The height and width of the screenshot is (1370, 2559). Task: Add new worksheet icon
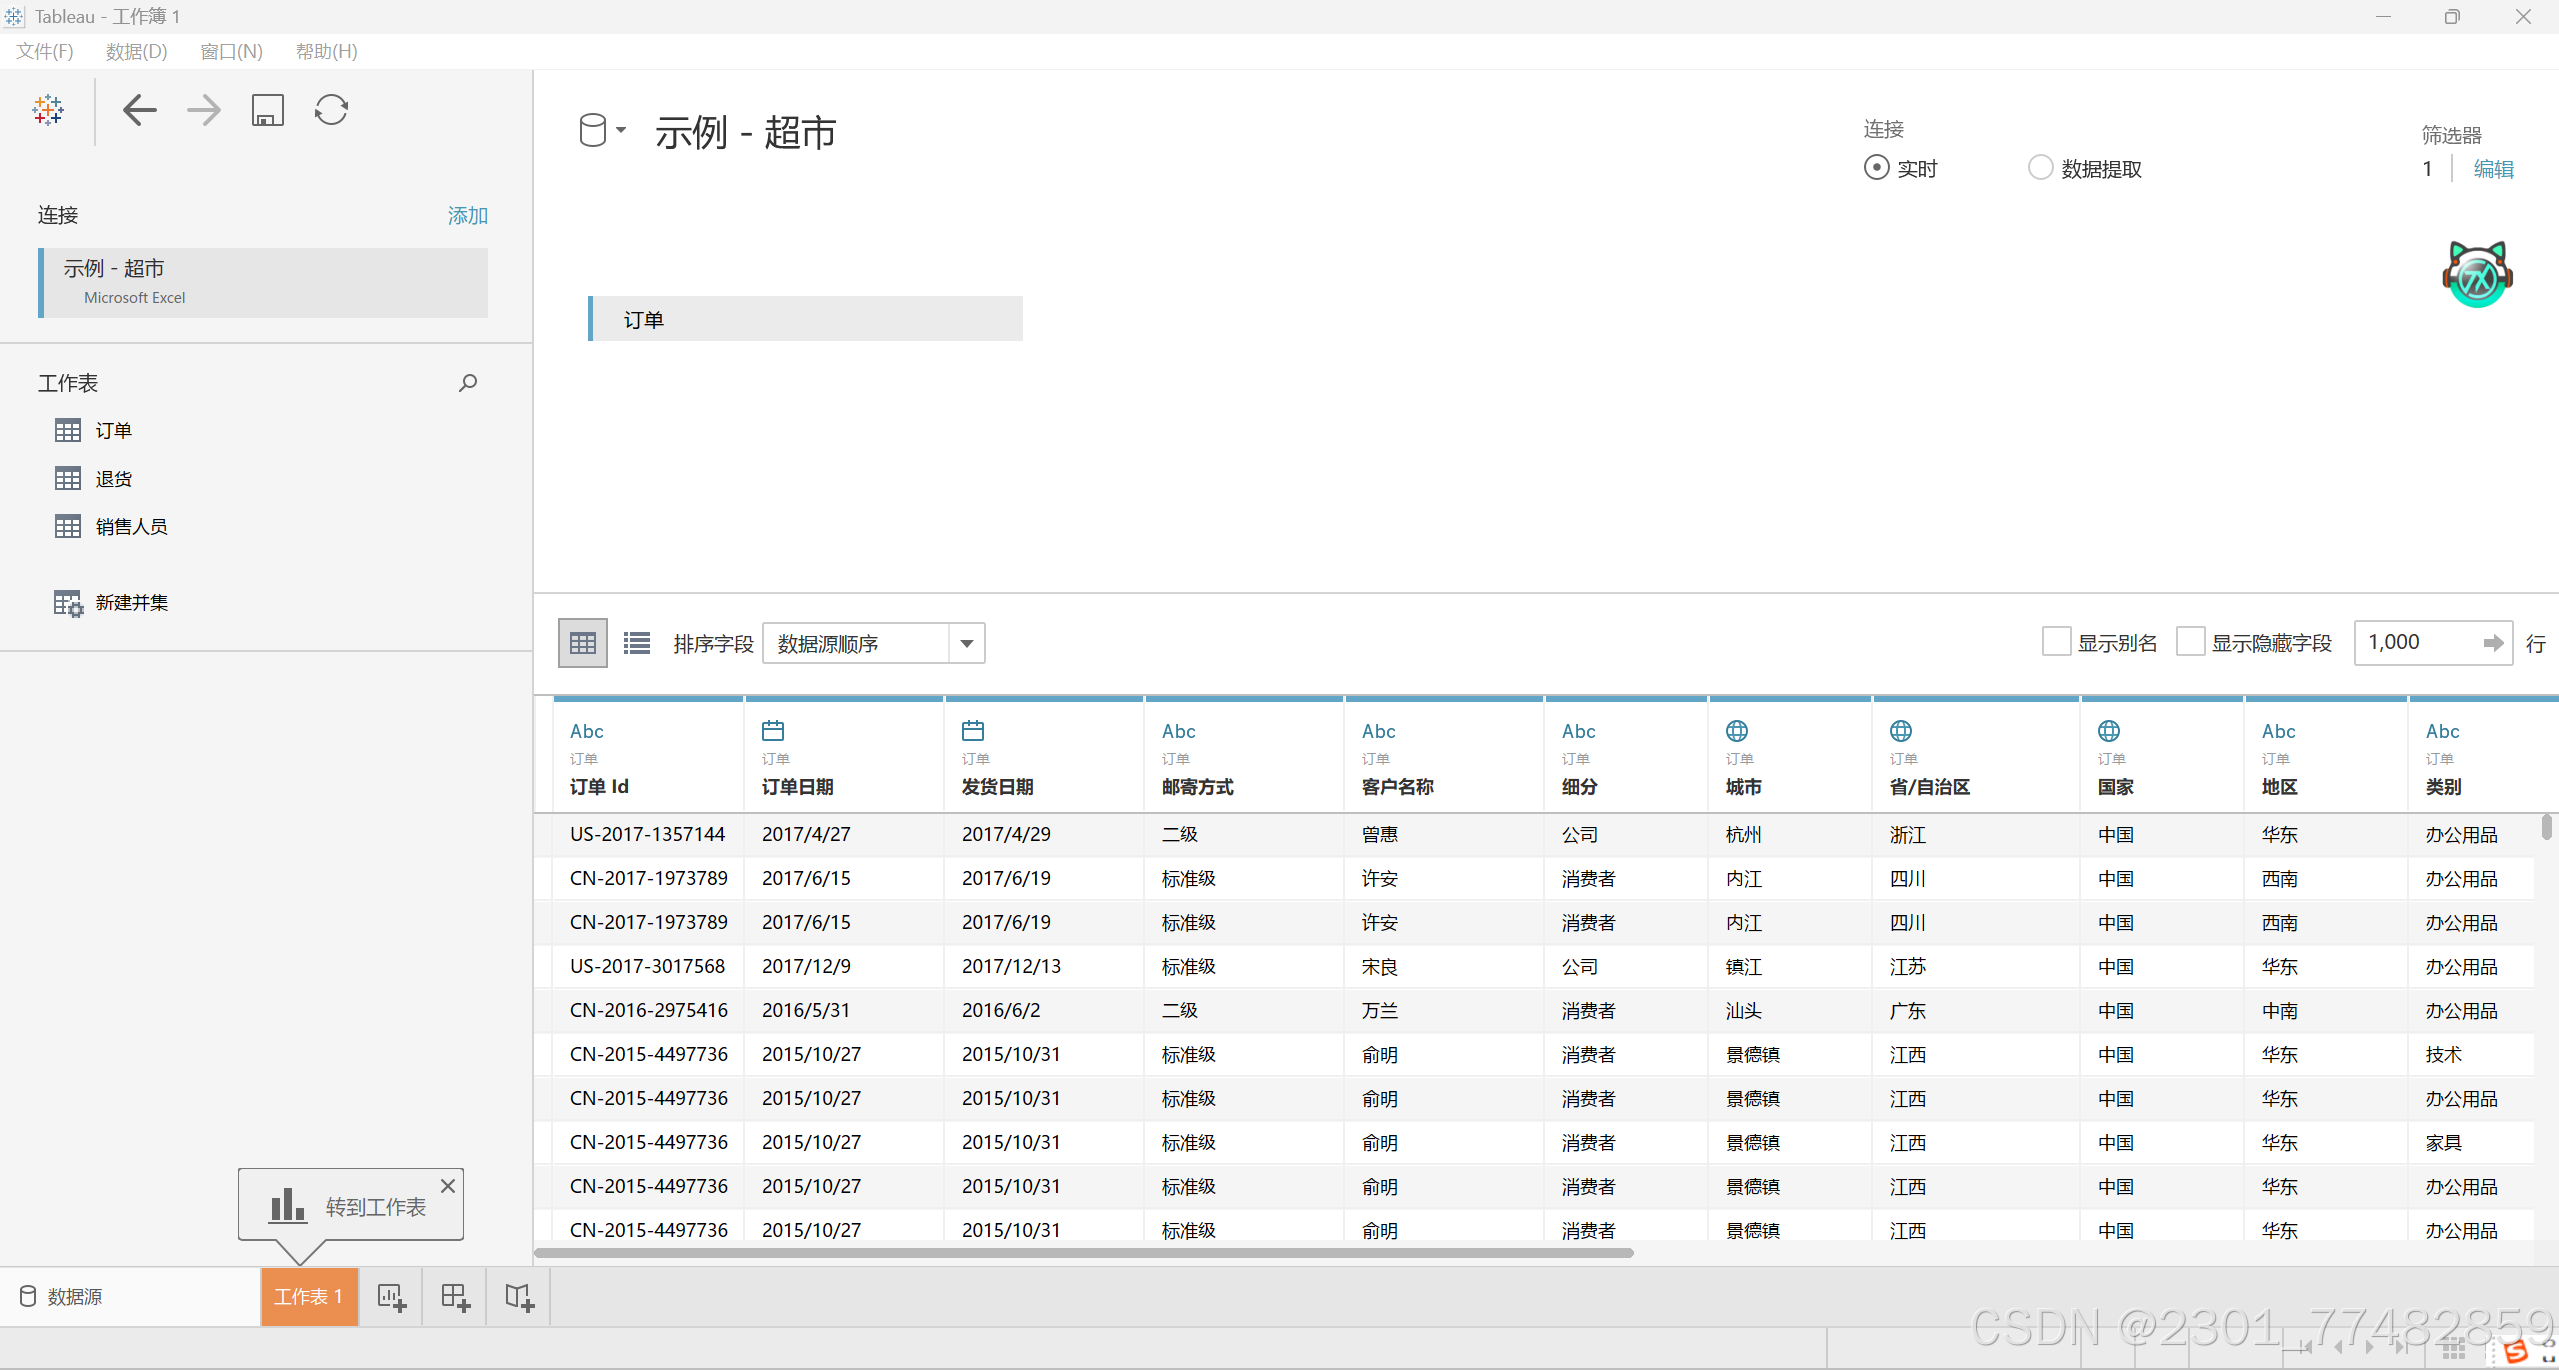pos(391,1297)
